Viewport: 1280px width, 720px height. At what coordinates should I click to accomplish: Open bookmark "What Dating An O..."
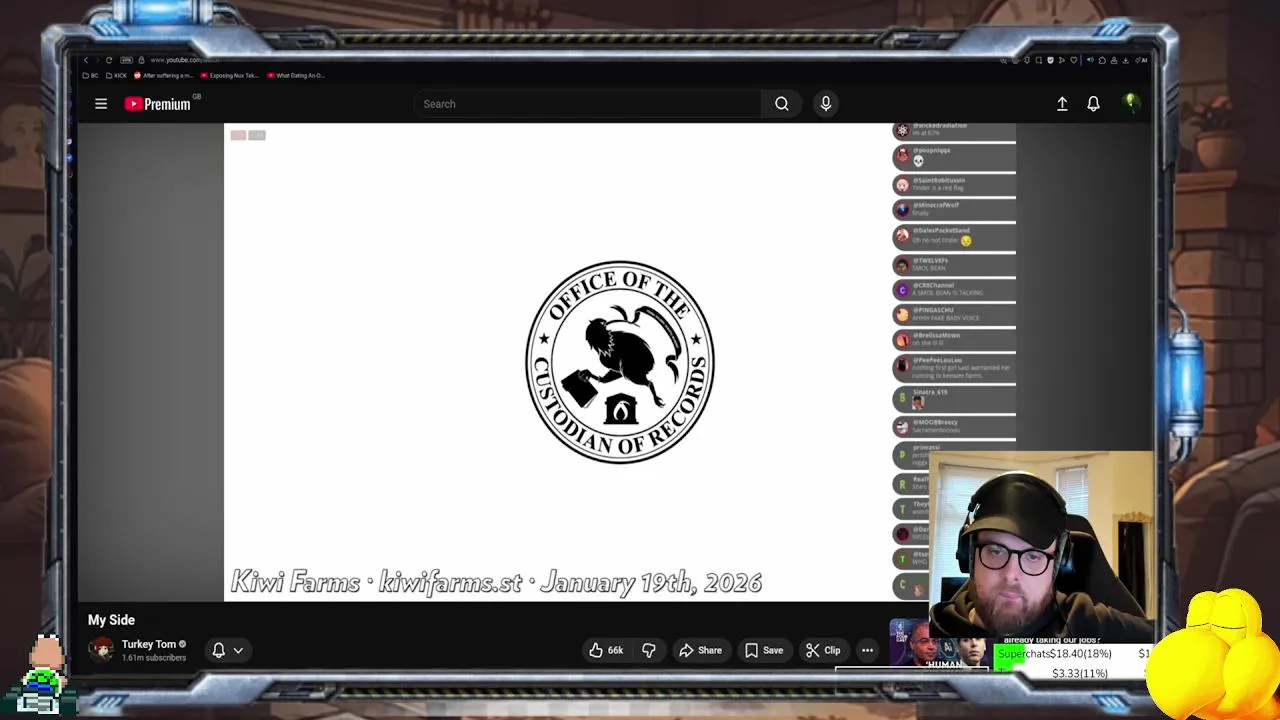(x=296, y=75)
